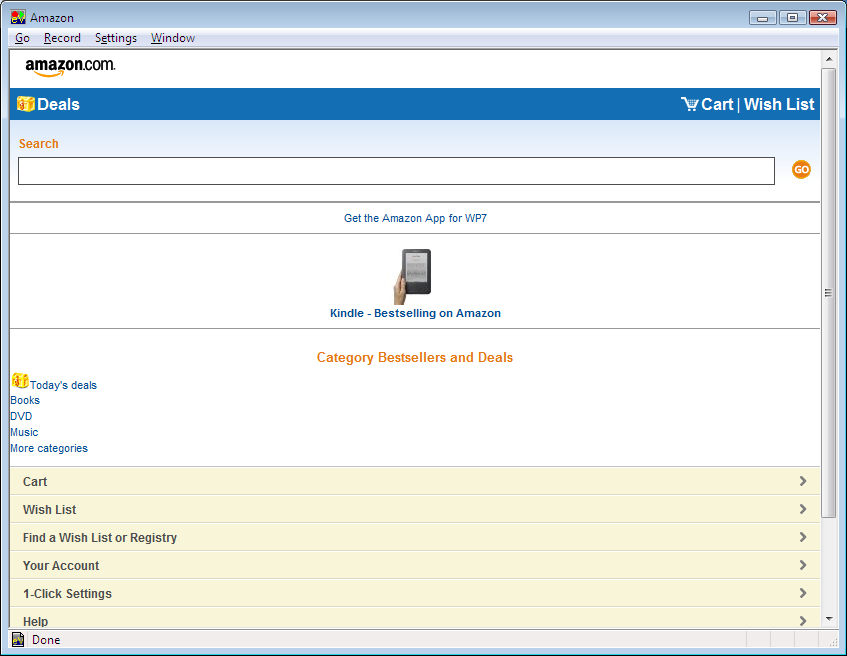Click the vertical scrollbar thumb

point(829,293)
